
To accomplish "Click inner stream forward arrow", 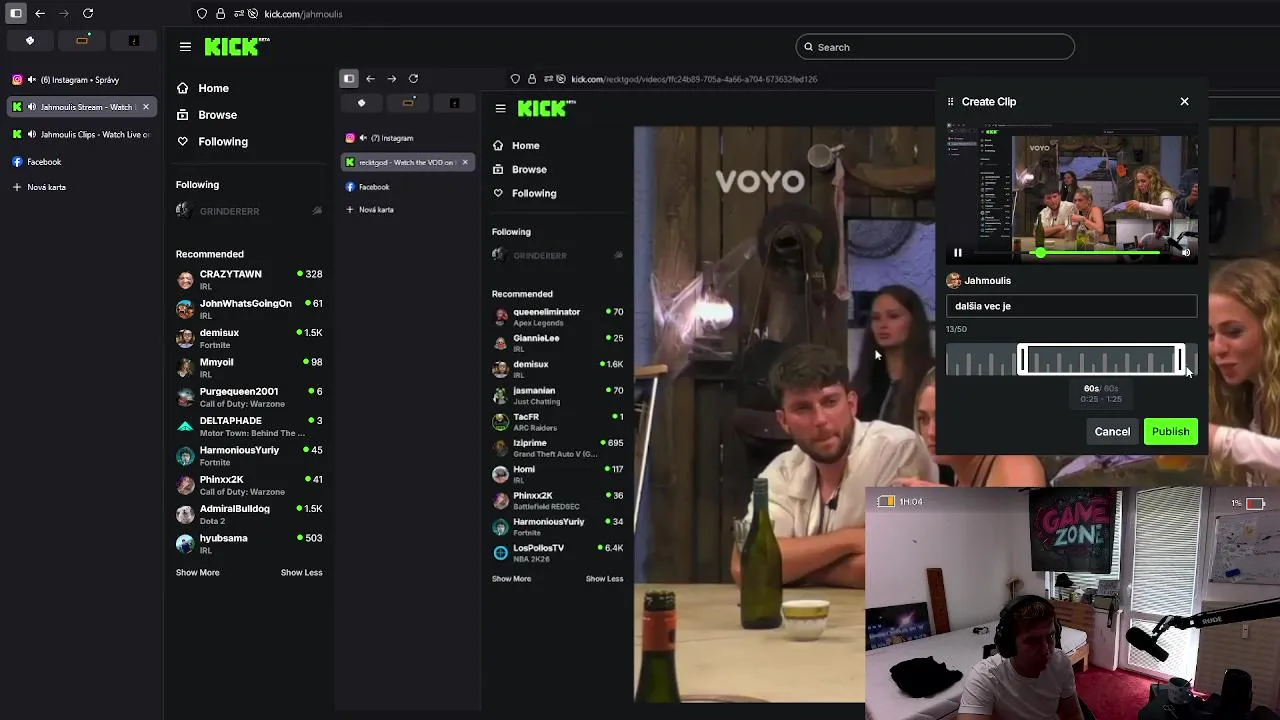I will click(391, 78).
